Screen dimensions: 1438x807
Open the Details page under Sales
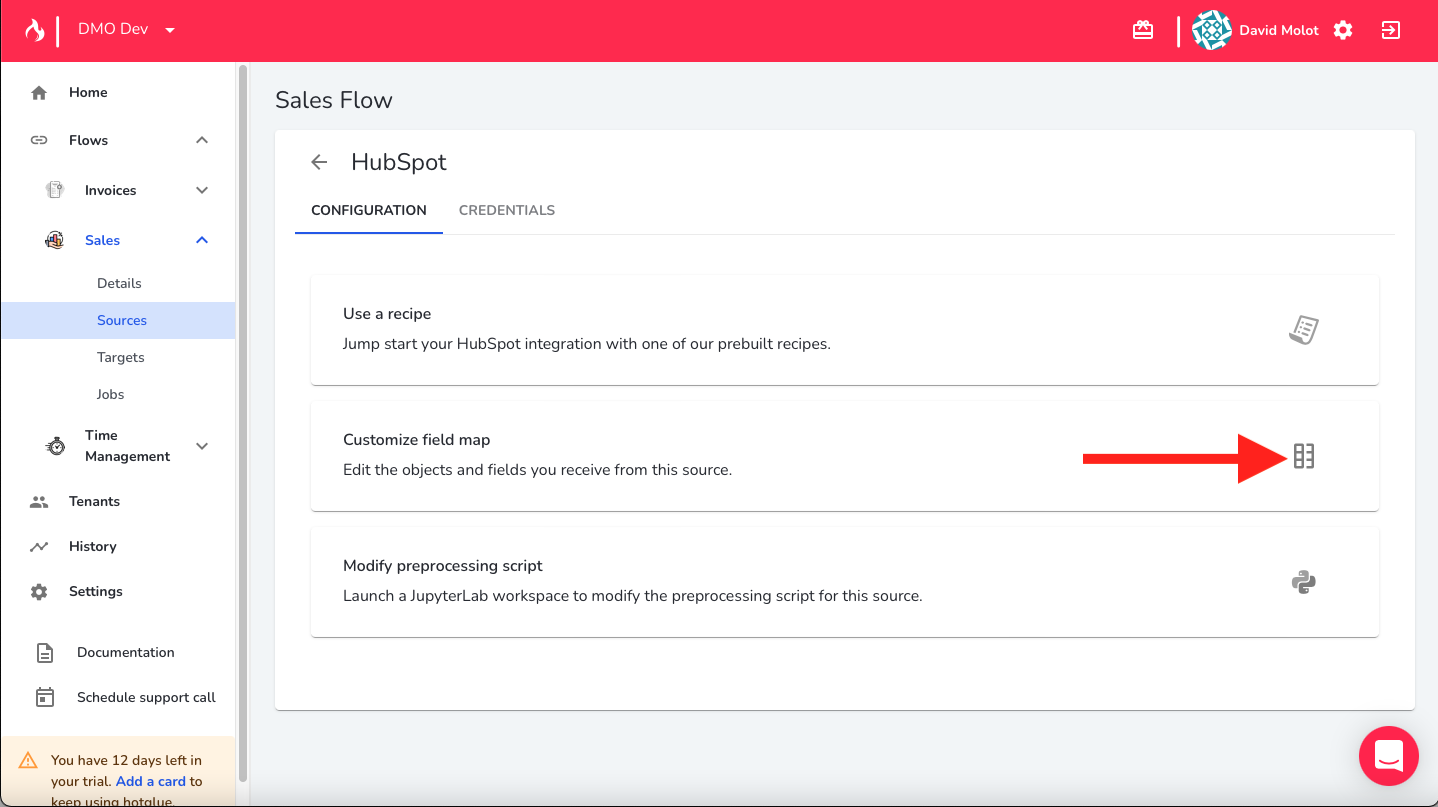(119, 284)
